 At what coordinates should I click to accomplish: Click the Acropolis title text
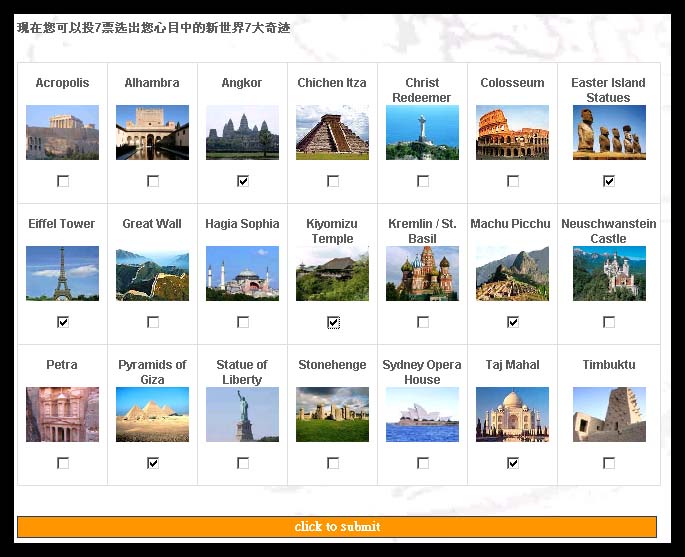point(62,83)
